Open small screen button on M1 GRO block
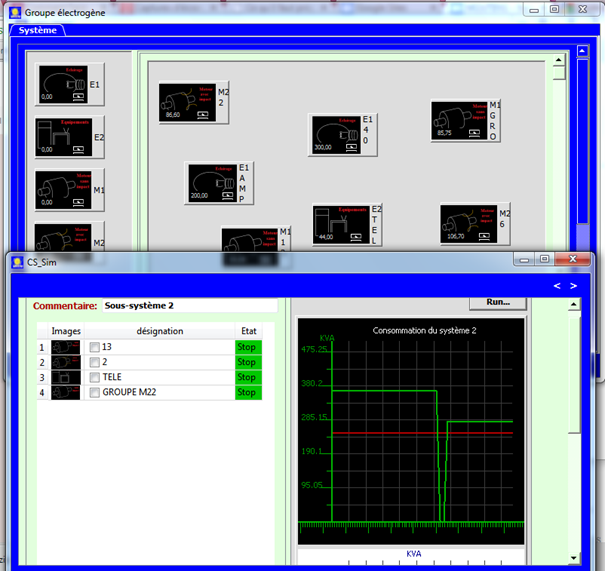This screenshot has height=571, width=605. 475,133
